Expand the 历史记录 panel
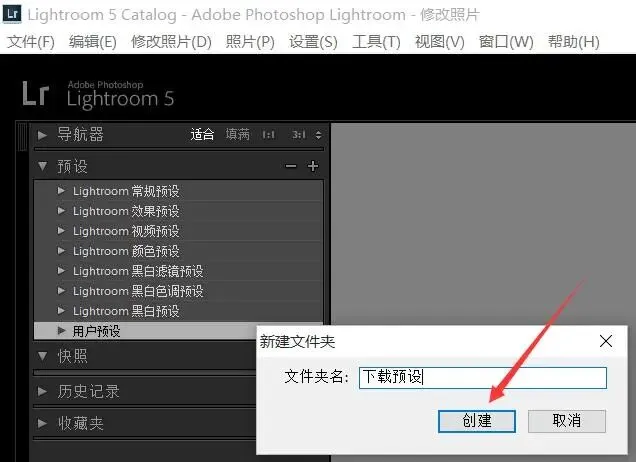 42,391
